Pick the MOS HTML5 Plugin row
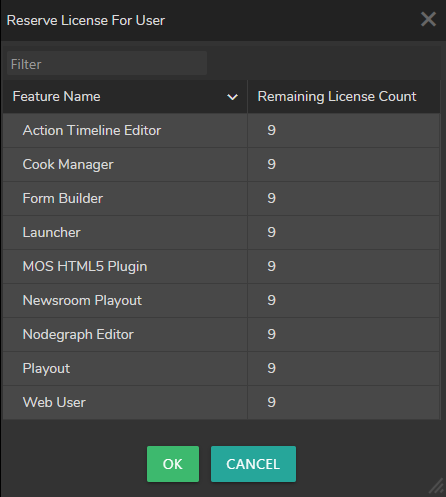 click(x=222, y=266)
